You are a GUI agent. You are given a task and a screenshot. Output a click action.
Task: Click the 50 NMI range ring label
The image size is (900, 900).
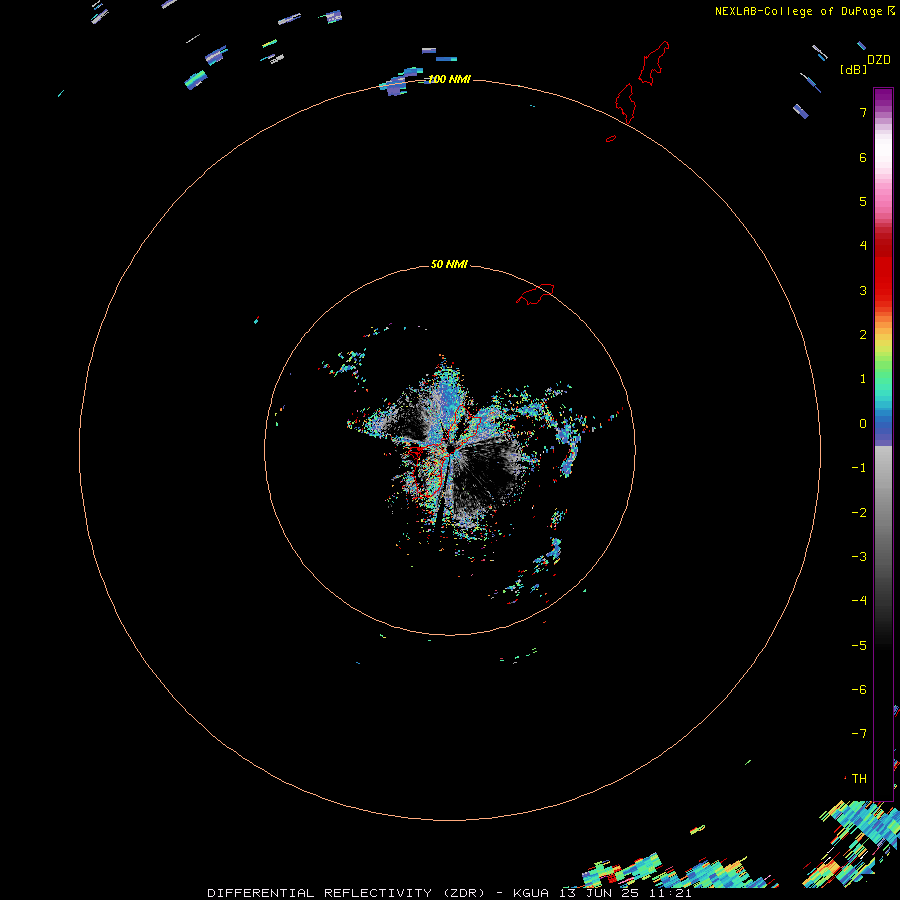pos(449,264)
